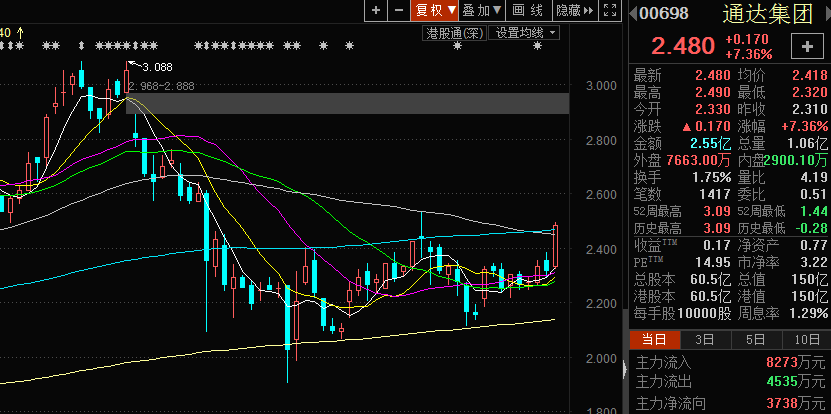831x414 pixels.
Task: Open the 叠加 overlay dropdown
Action: [483, 10]
